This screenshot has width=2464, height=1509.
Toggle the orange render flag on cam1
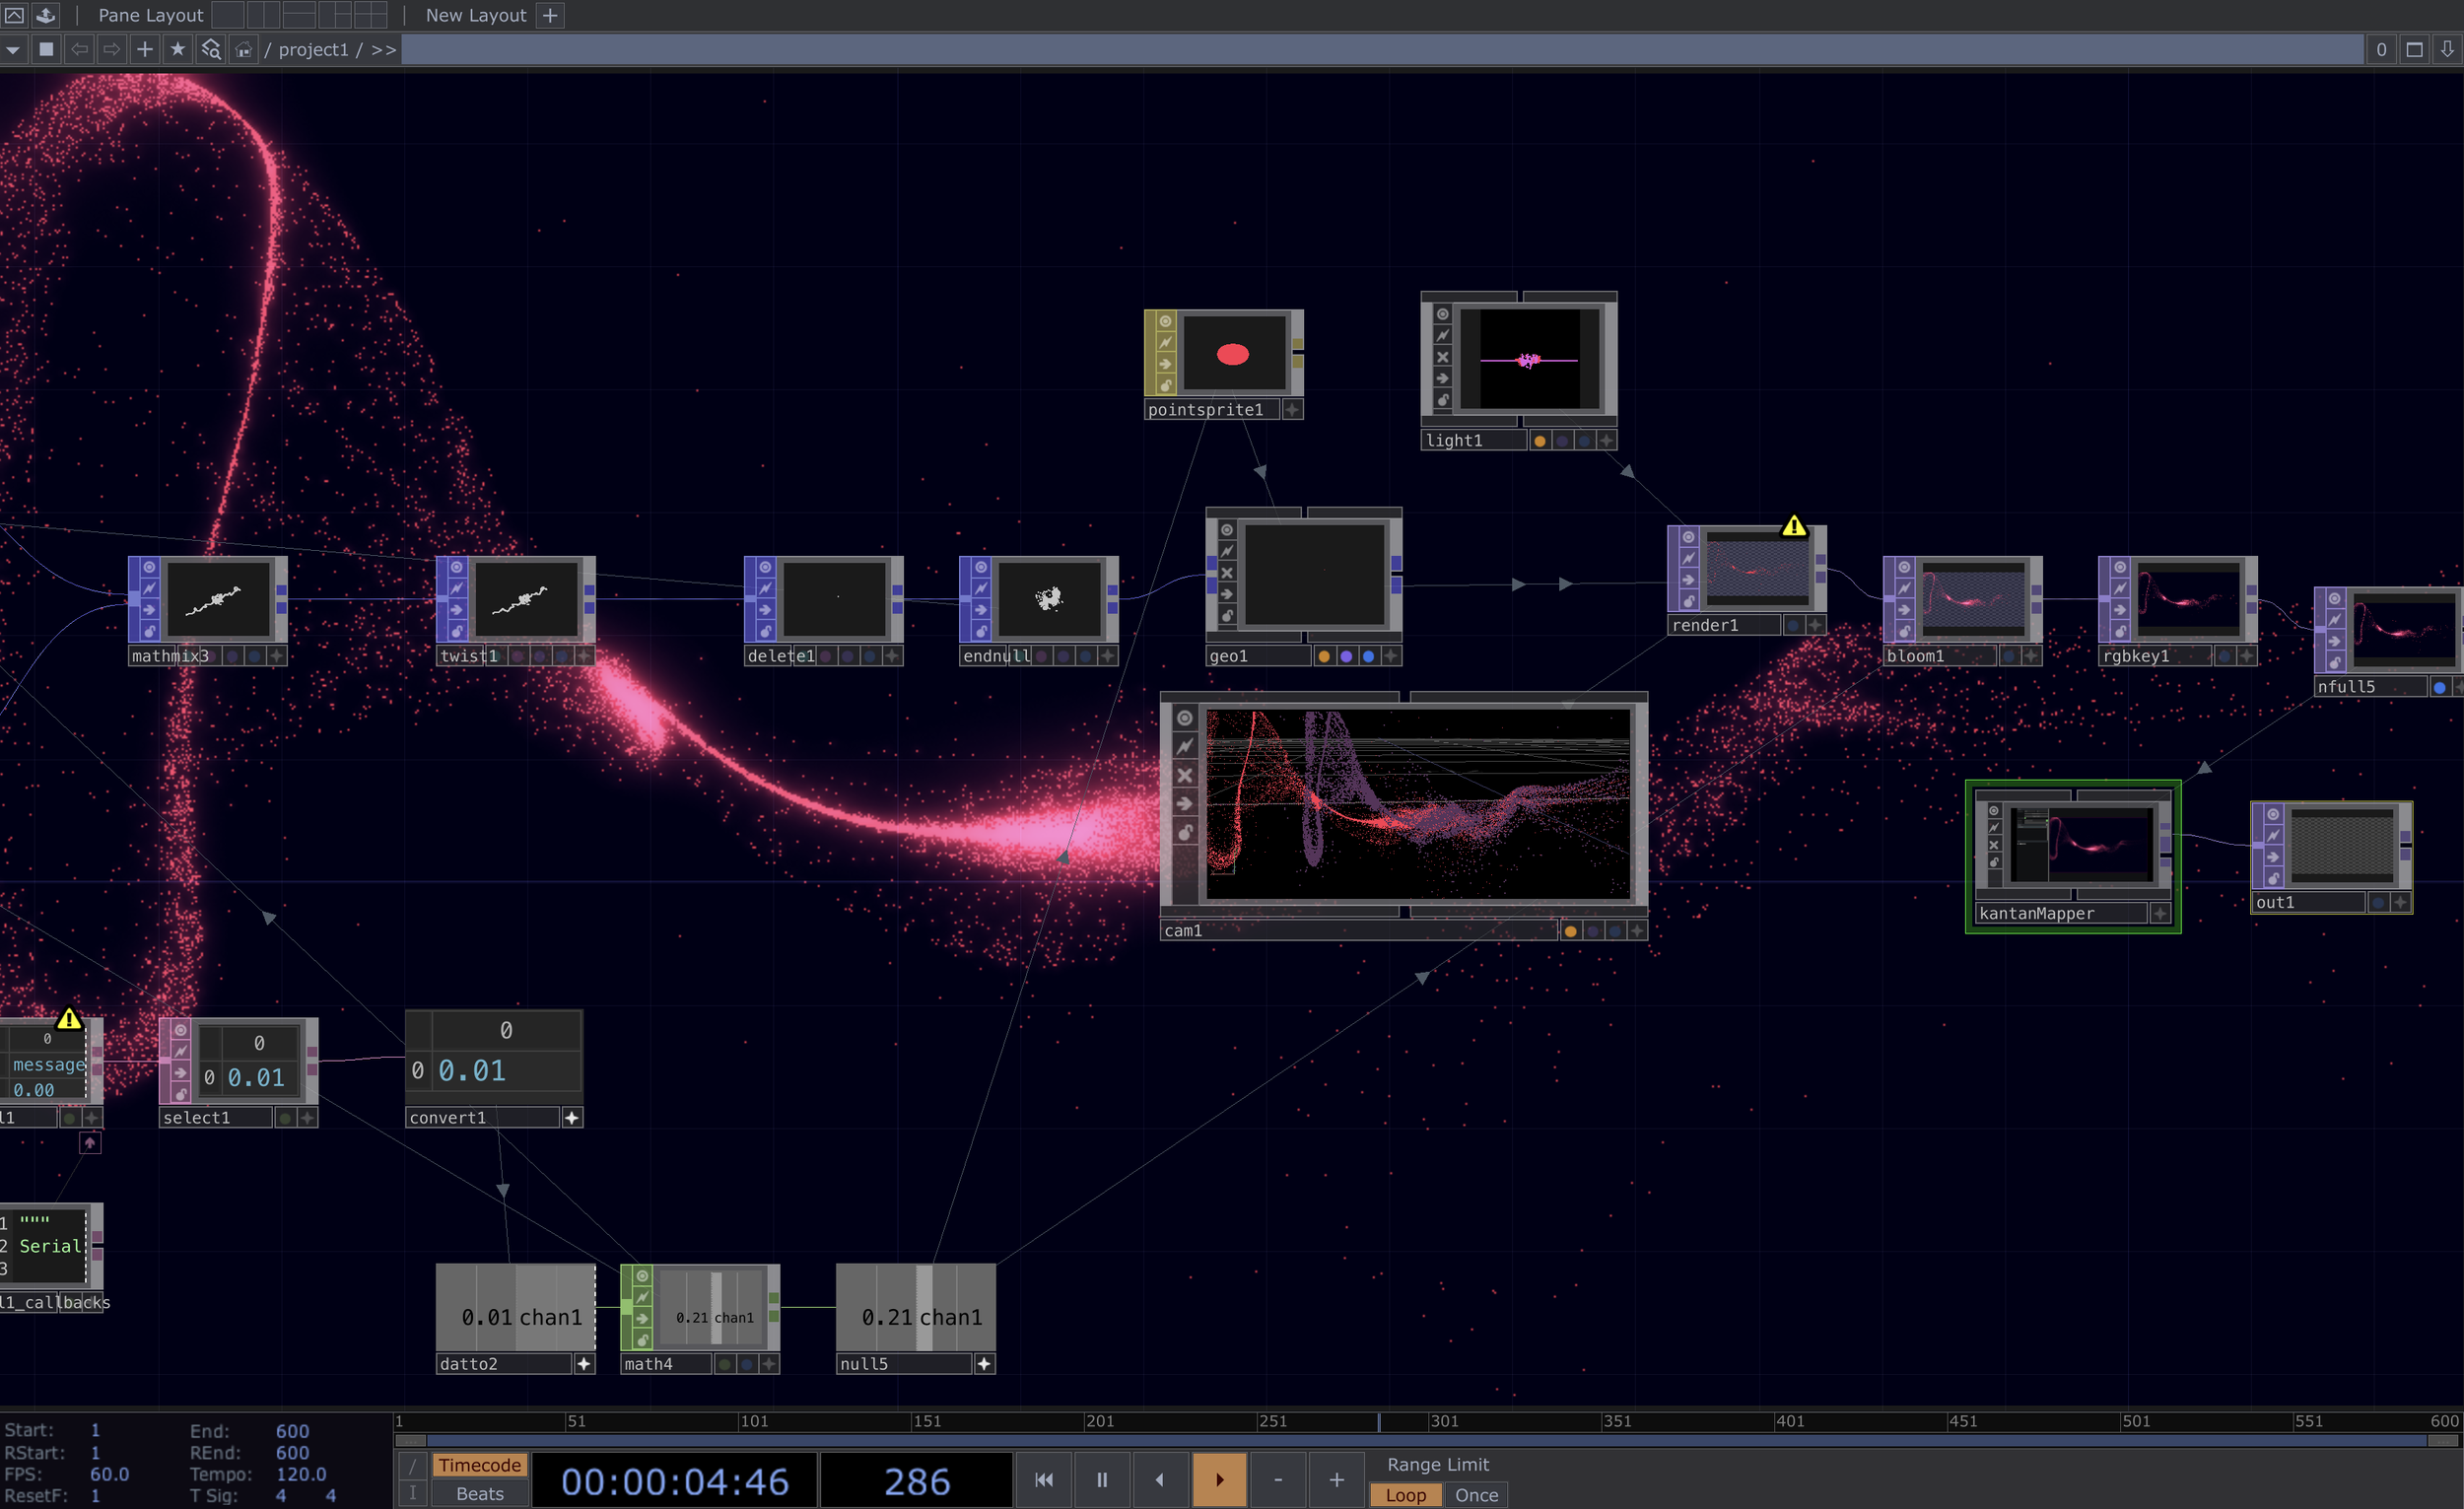pyautogui.click(x=1570, y=931)
